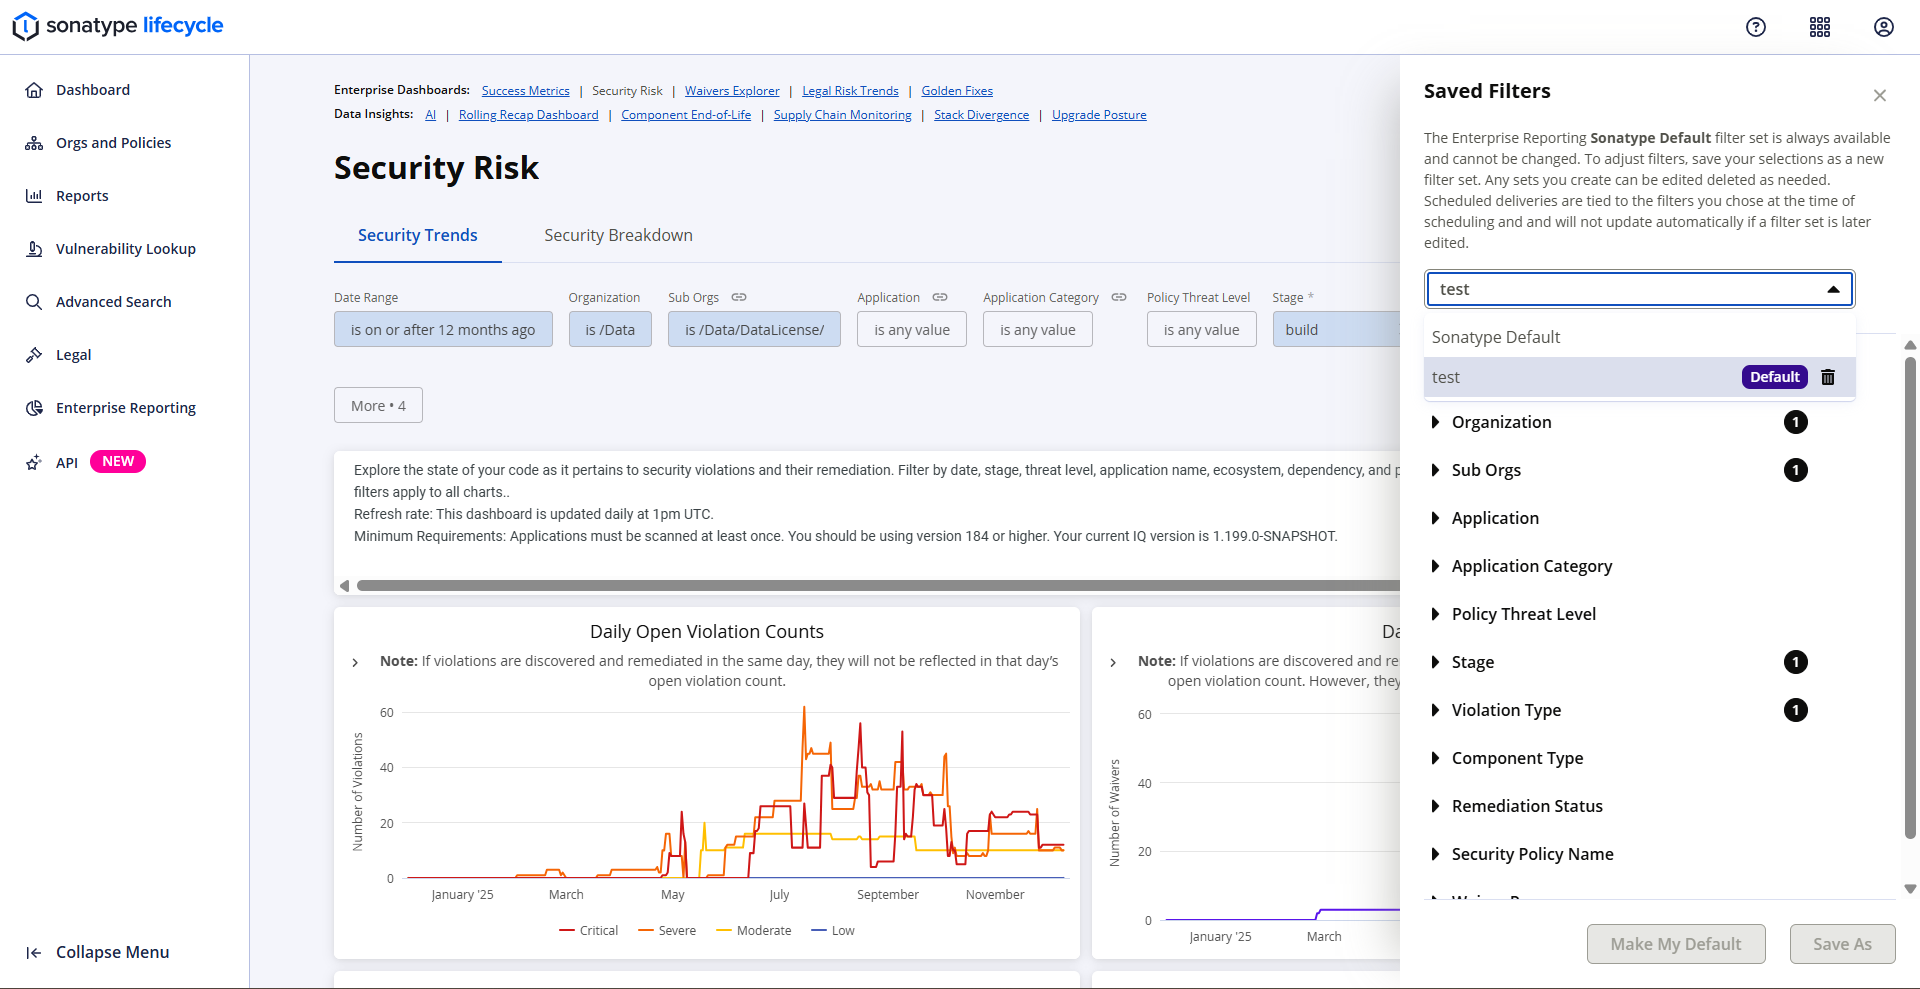Screen dimensions: 1920x989
Task: Toggle the Critical series legend entry
Action: [x=589, y=931]
